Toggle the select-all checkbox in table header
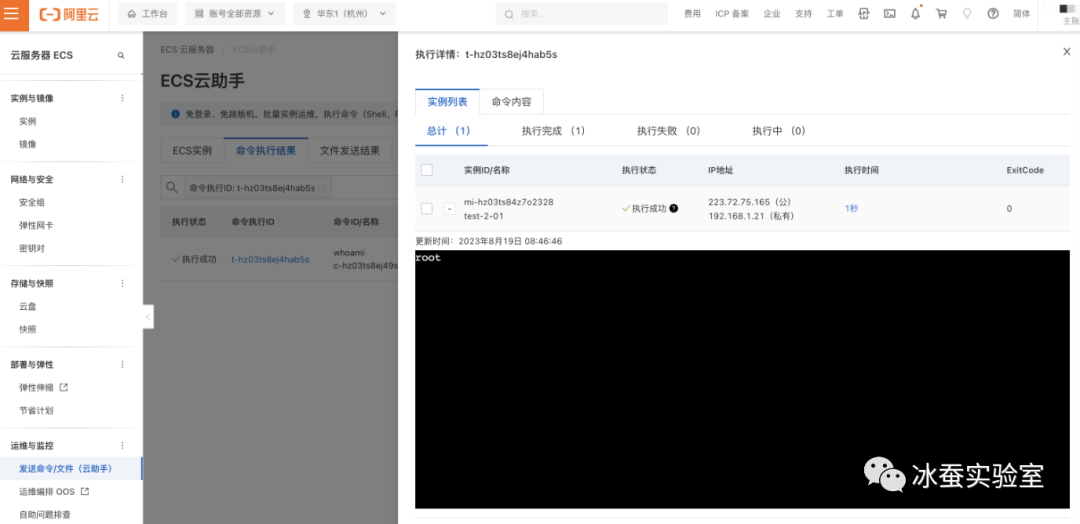The width and height of the screenshot is (1080, 524). pyautogui.click(x=427, y=170)
